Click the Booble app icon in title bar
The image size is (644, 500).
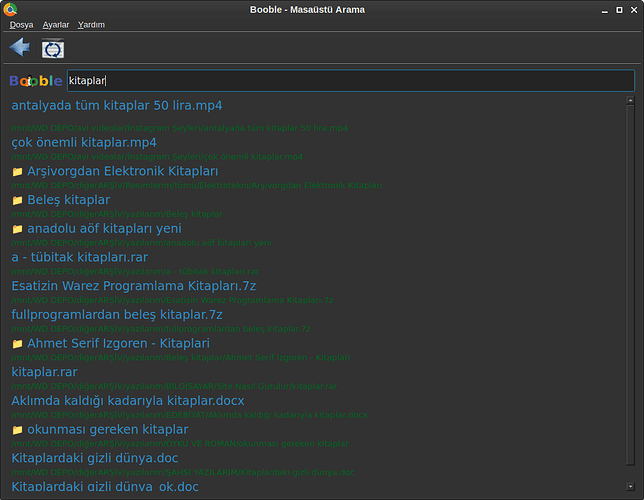tap(10, 9)
